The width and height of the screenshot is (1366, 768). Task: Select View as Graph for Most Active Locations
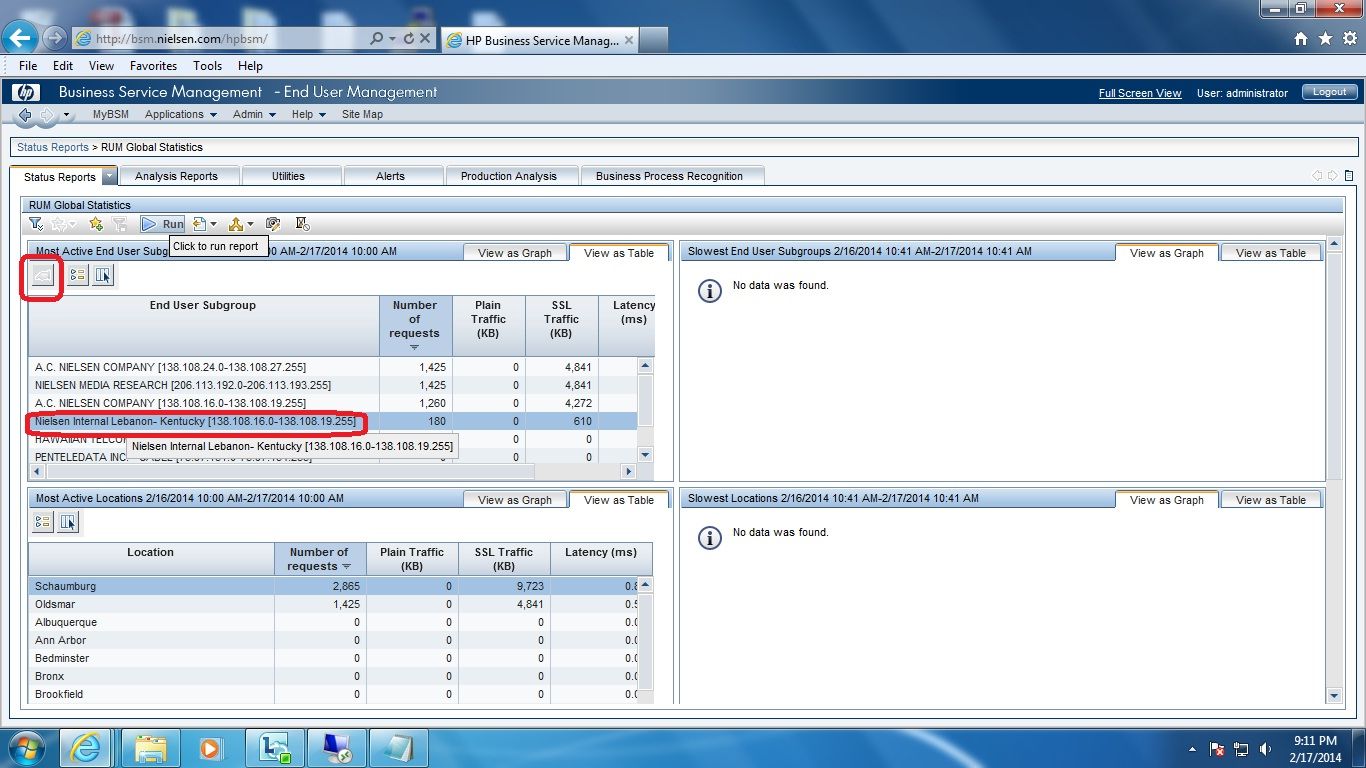tap(514, 500)
